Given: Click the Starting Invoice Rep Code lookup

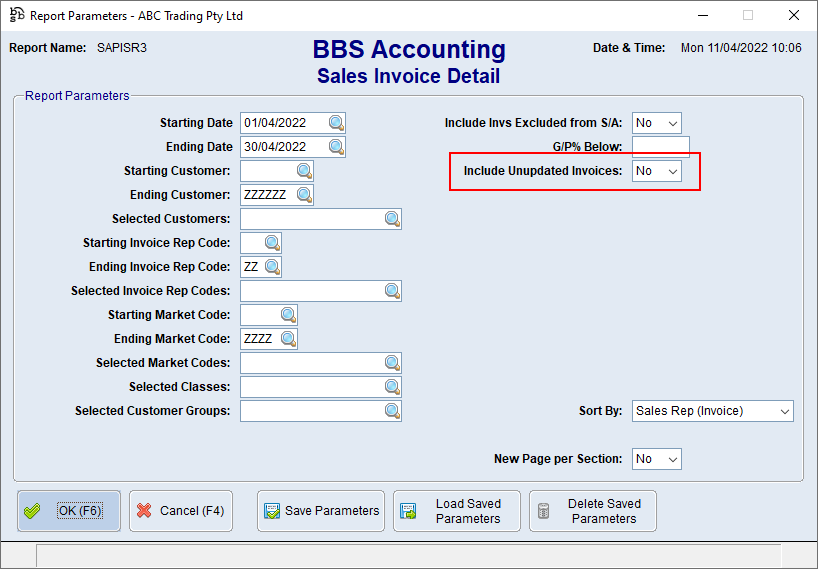Looking at the screenshot, I should tap(272, 243).
